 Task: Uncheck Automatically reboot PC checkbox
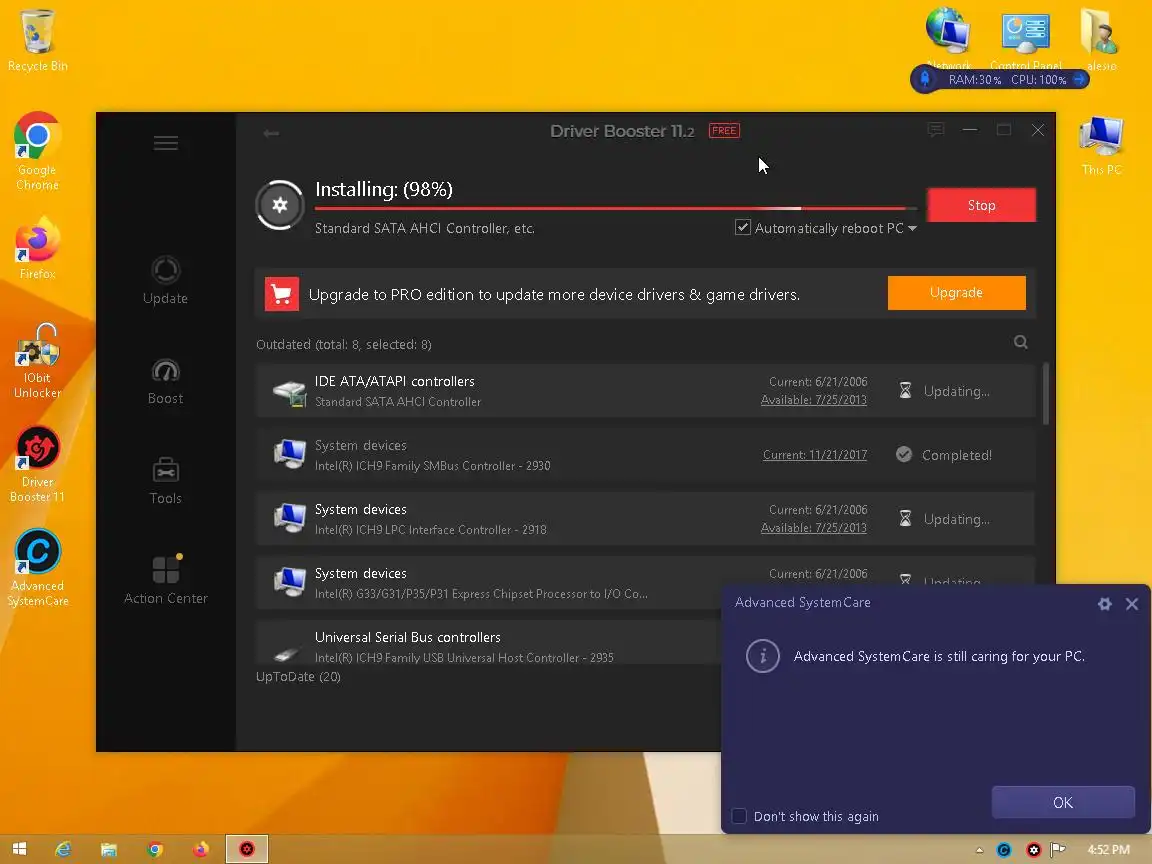pyautogui.click(x=742, y=228)
